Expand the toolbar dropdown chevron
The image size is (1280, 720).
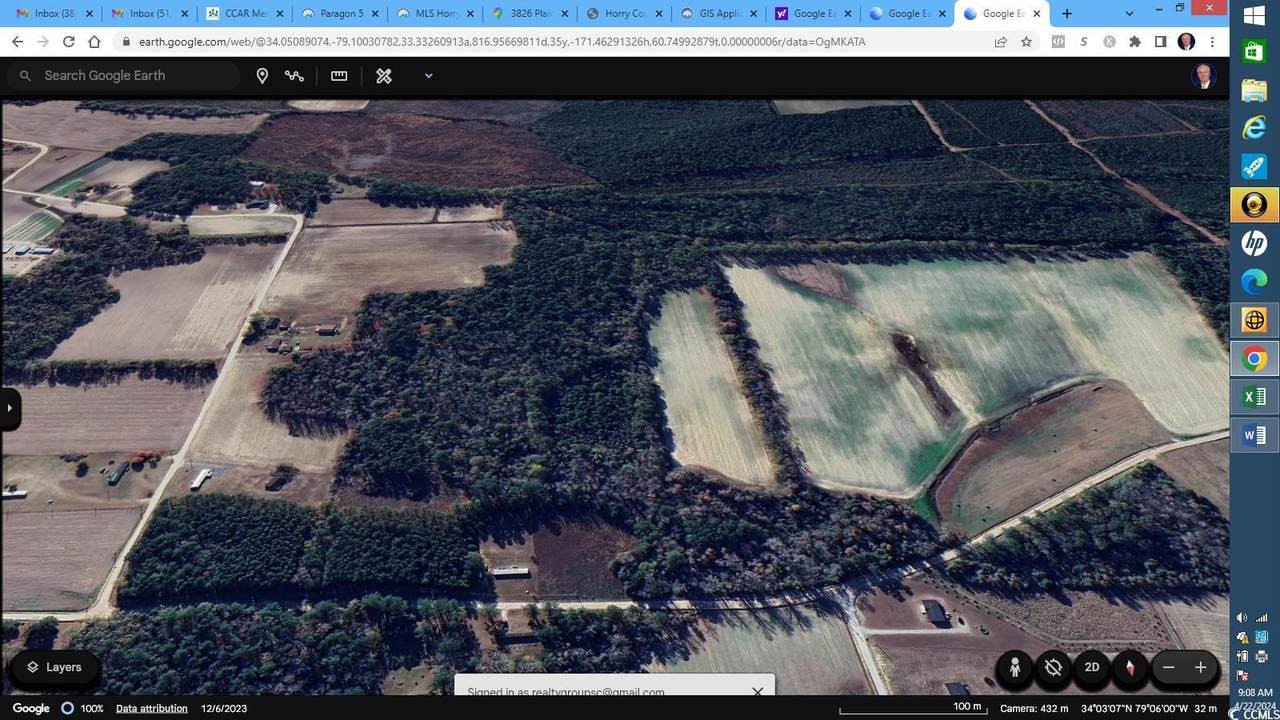click(428, 76)
